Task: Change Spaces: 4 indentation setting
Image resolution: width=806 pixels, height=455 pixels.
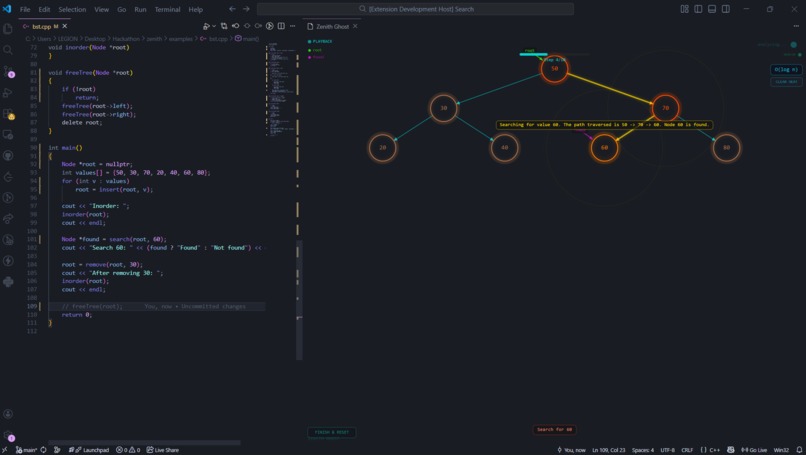Action: pos(643,450)
